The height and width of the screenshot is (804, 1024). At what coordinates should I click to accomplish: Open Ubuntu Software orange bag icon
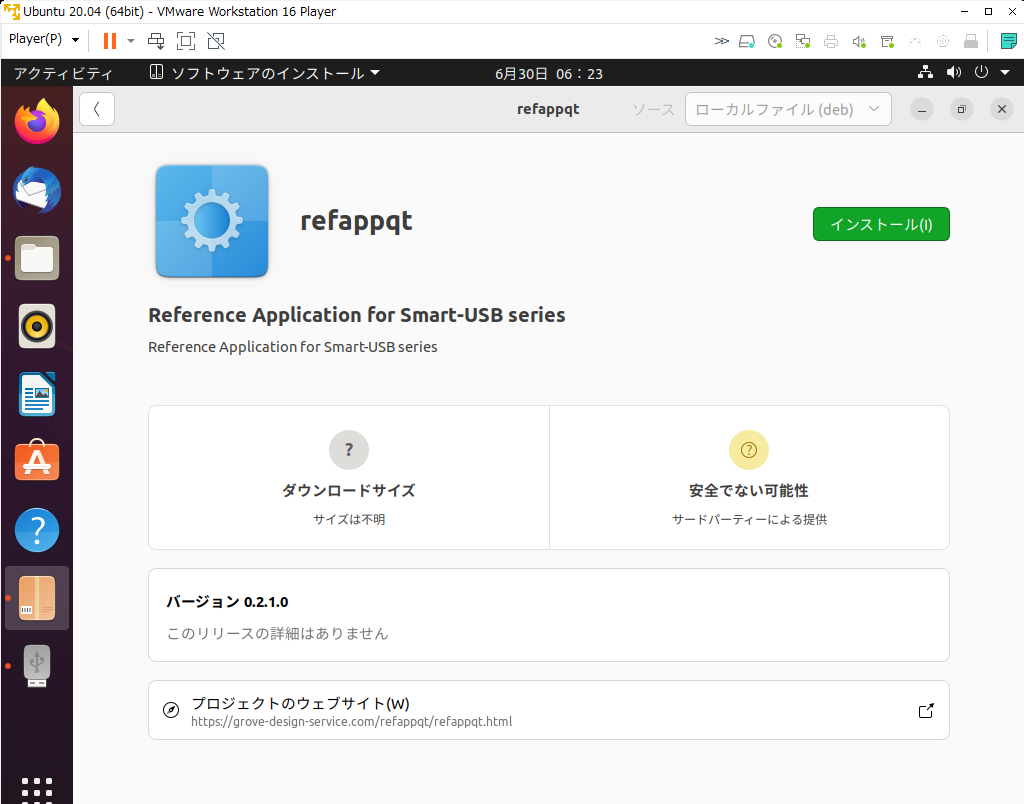point(37,460)
